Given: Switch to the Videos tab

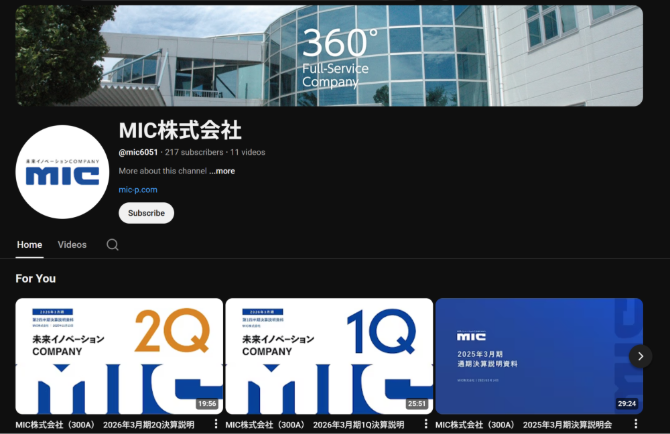Looking at the screenshot, I should coord(72,245).
